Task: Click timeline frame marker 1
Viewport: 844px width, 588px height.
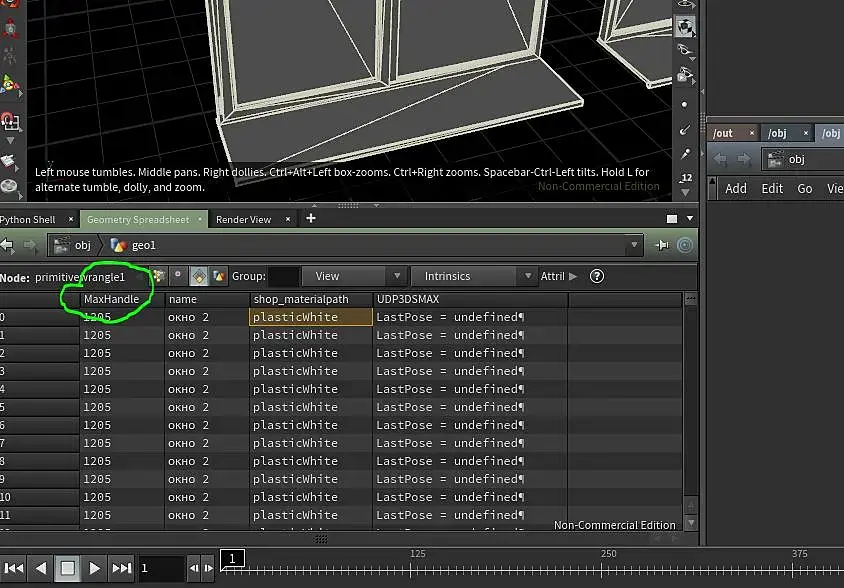Action: [x=233, y=559]
